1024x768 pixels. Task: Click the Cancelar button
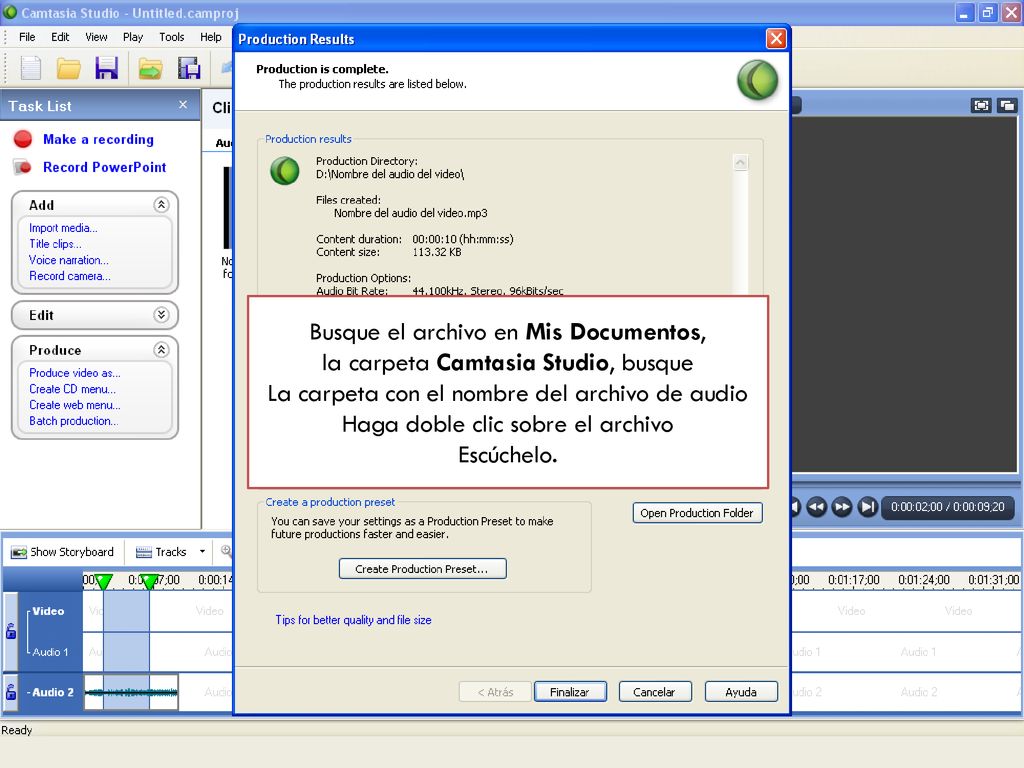coord(654,692)
